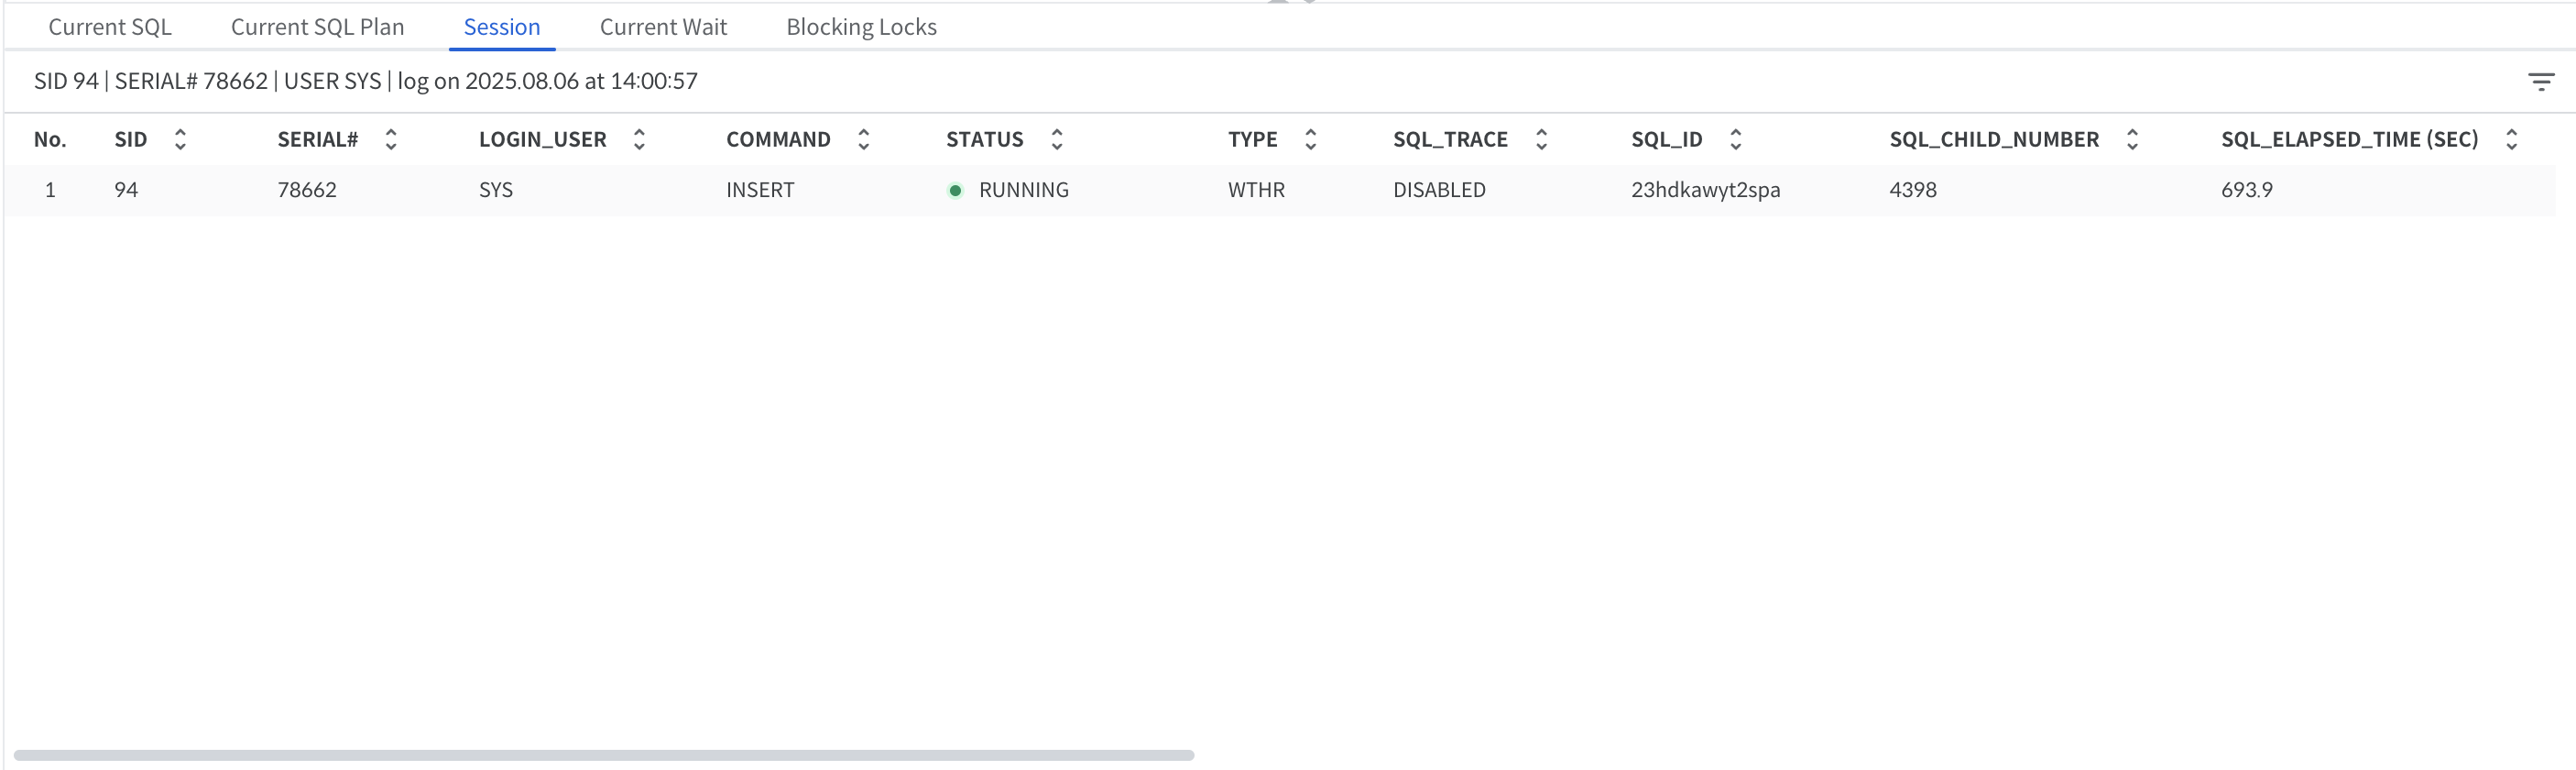Click SQL_ID value 23hdkawyt2spa

tap(1705, 190)
